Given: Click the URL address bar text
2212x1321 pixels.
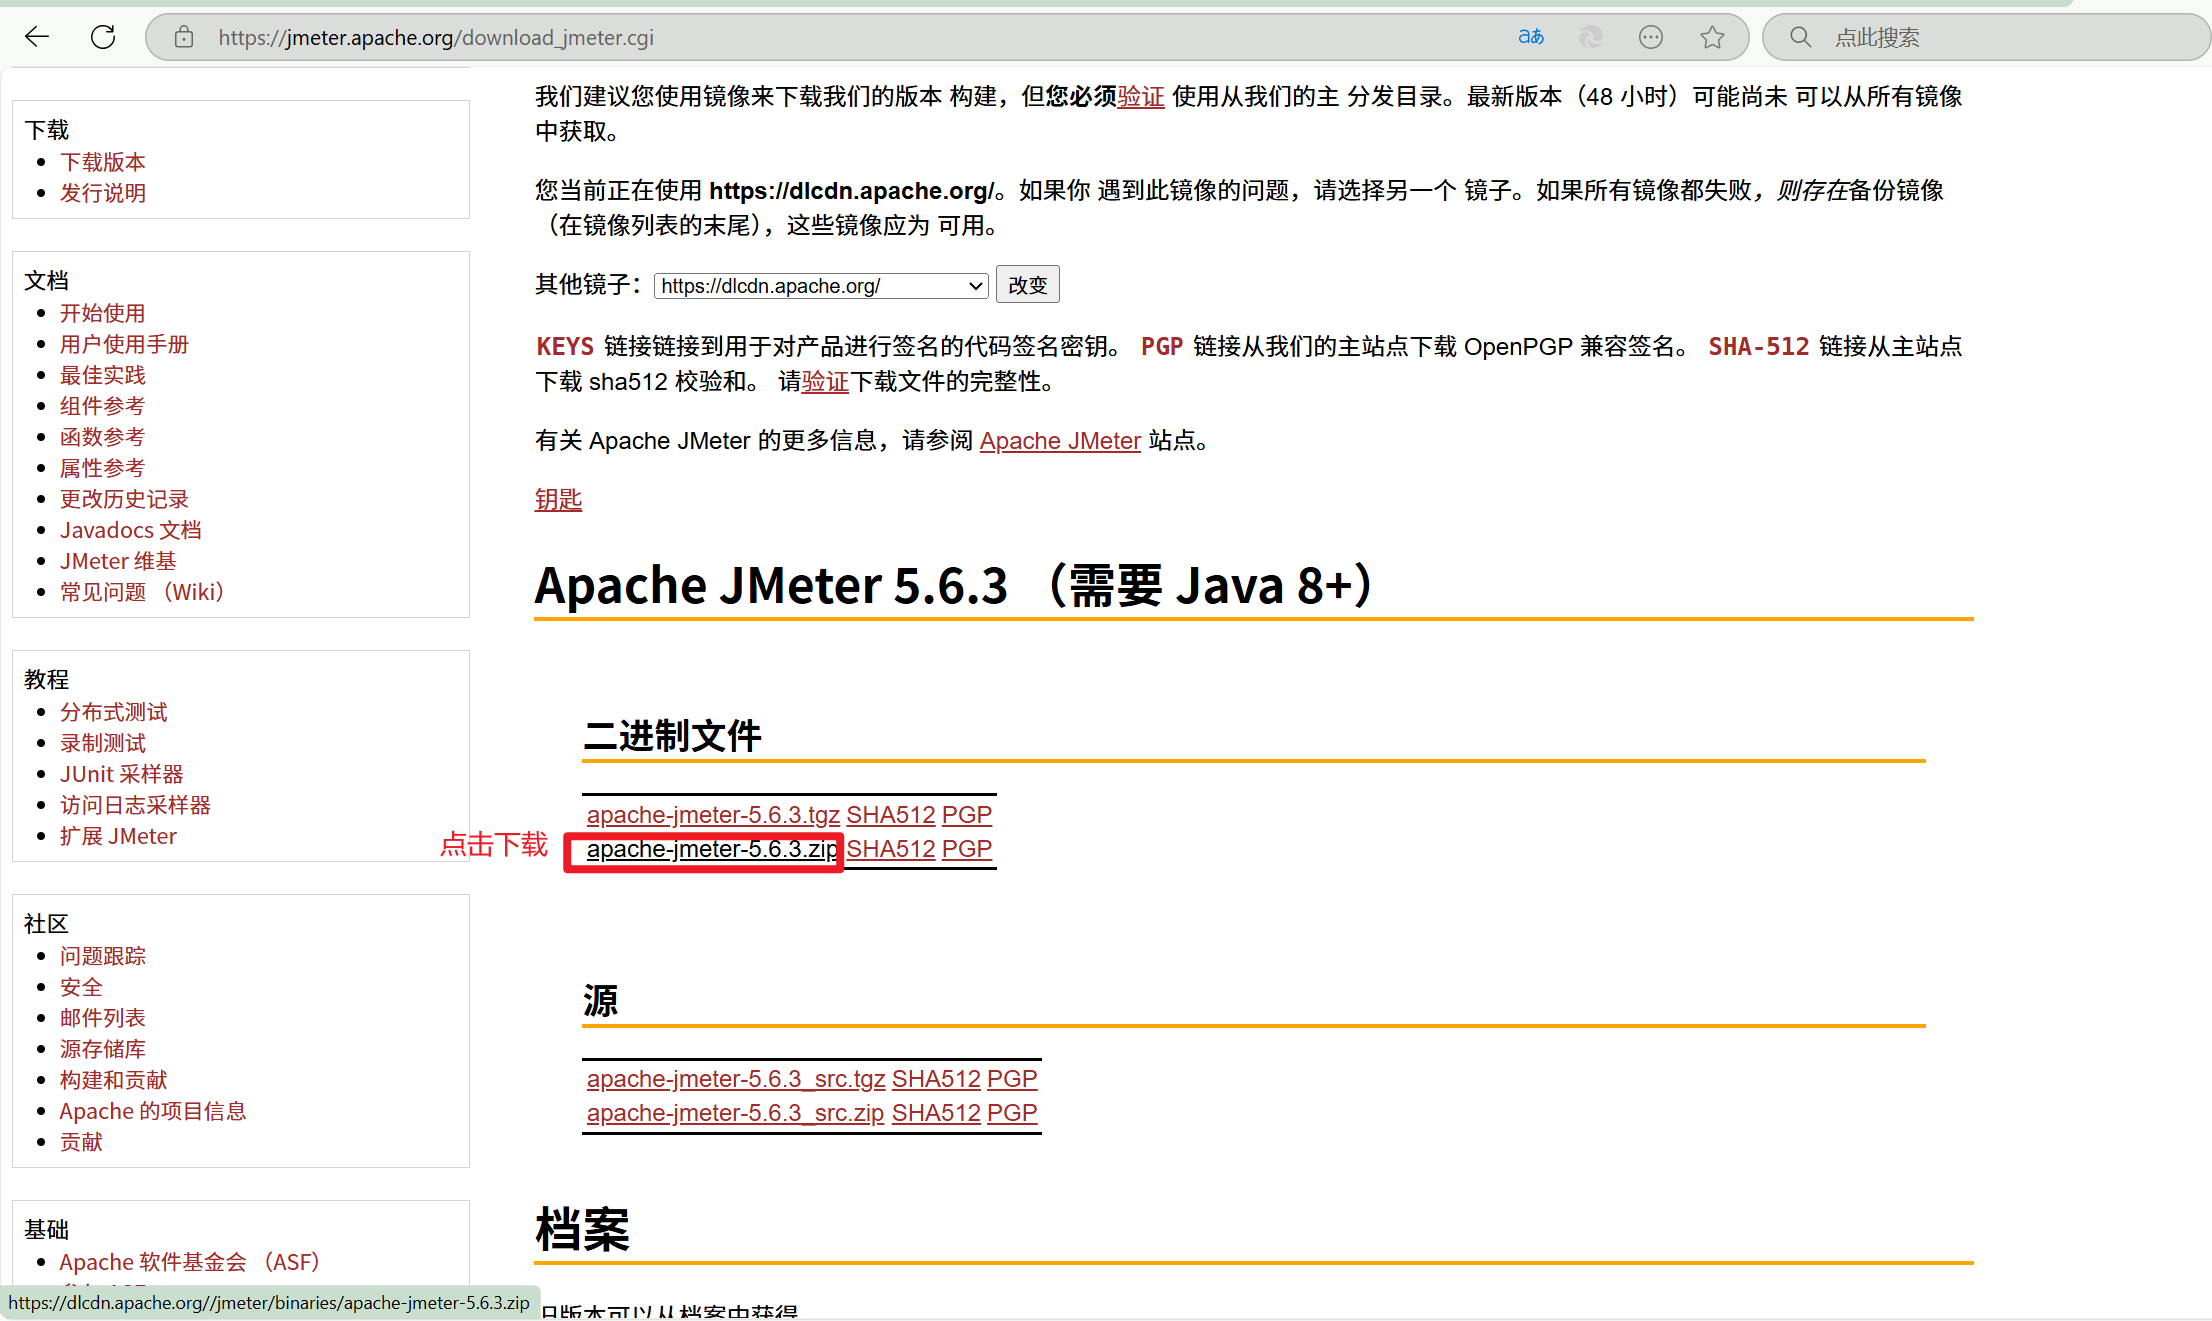Looking at the screenshot, I should point(436,37).
